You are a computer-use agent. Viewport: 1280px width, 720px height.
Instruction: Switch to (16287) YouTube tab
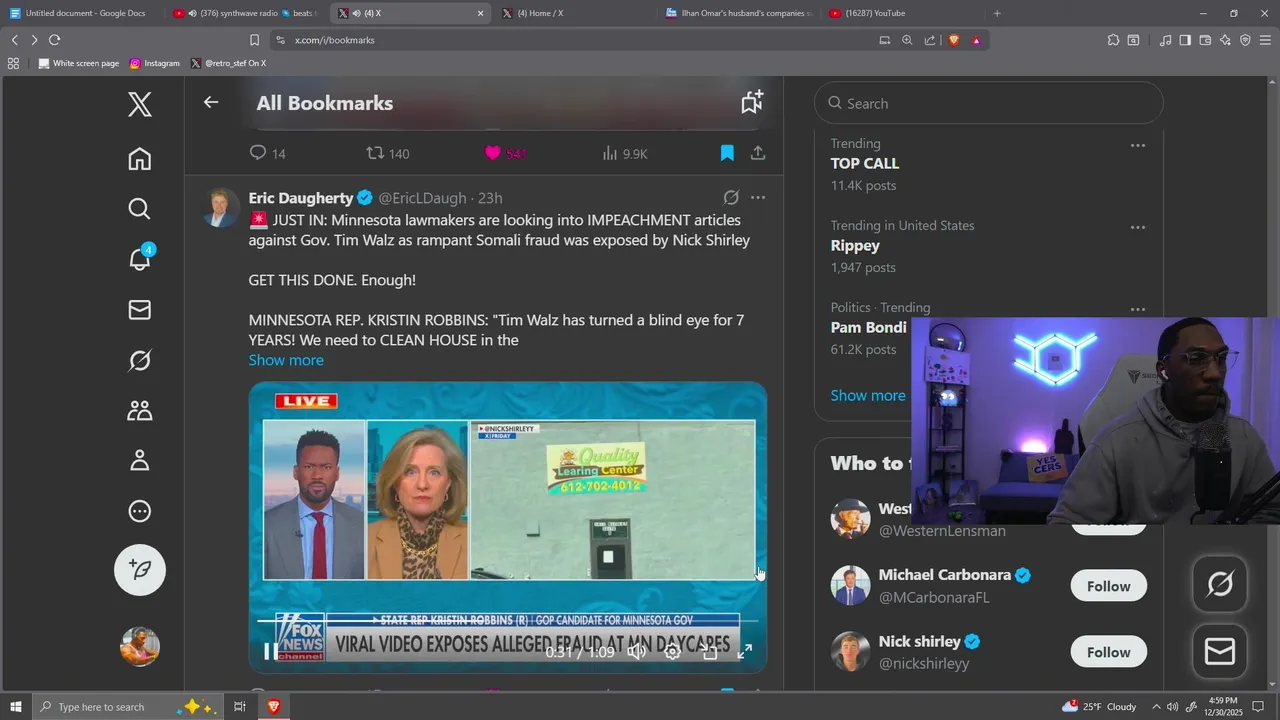903,13
